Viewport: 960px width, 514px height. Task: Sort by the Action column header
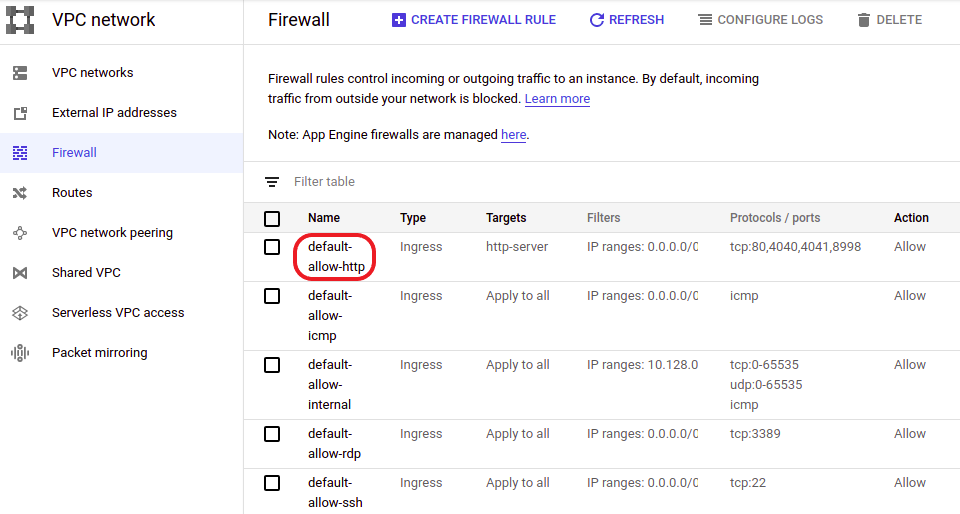(x=911, y=218)
